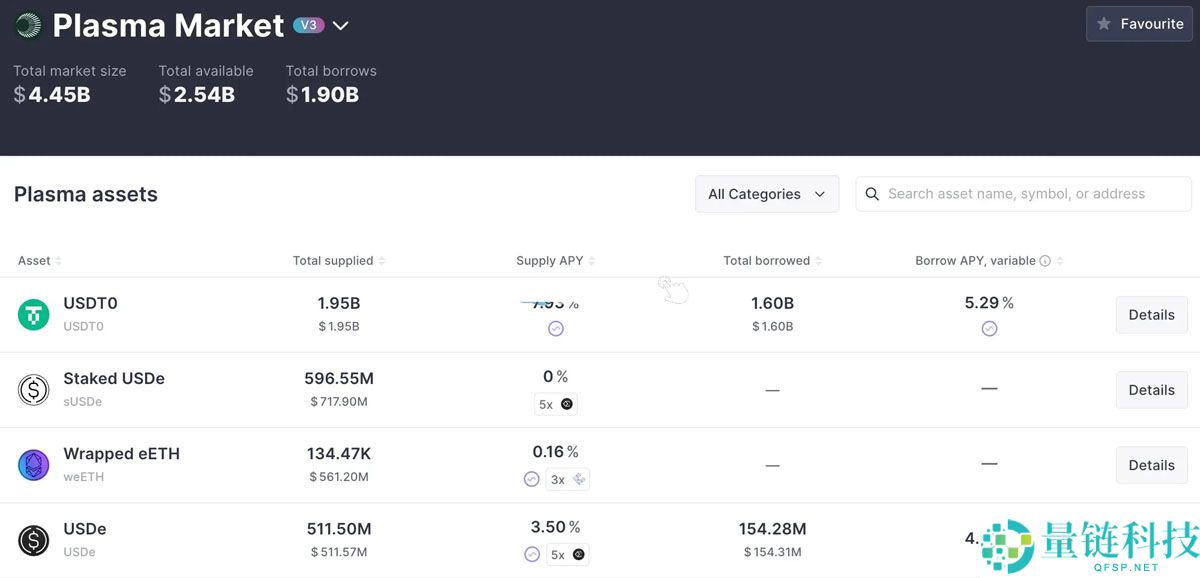Click the USDe token icon
This screenshot has height=578, width=1200.
pos(33,539)
